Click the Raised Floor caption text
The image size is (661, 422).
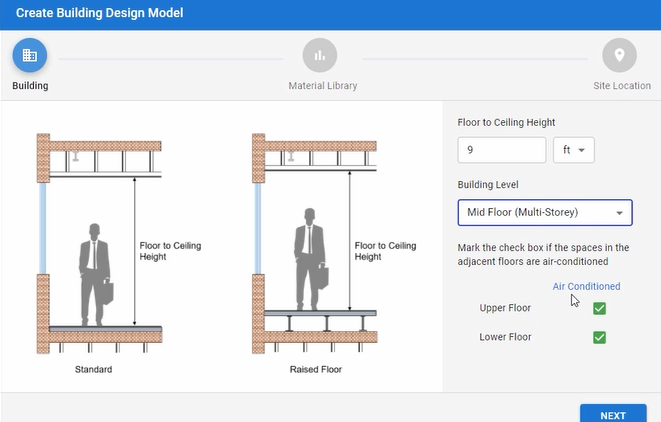click(x=311, y=370)
